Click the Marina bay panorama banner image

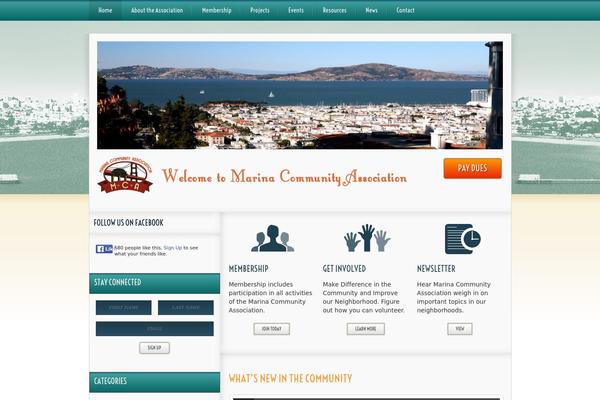[x=300, y=95]
